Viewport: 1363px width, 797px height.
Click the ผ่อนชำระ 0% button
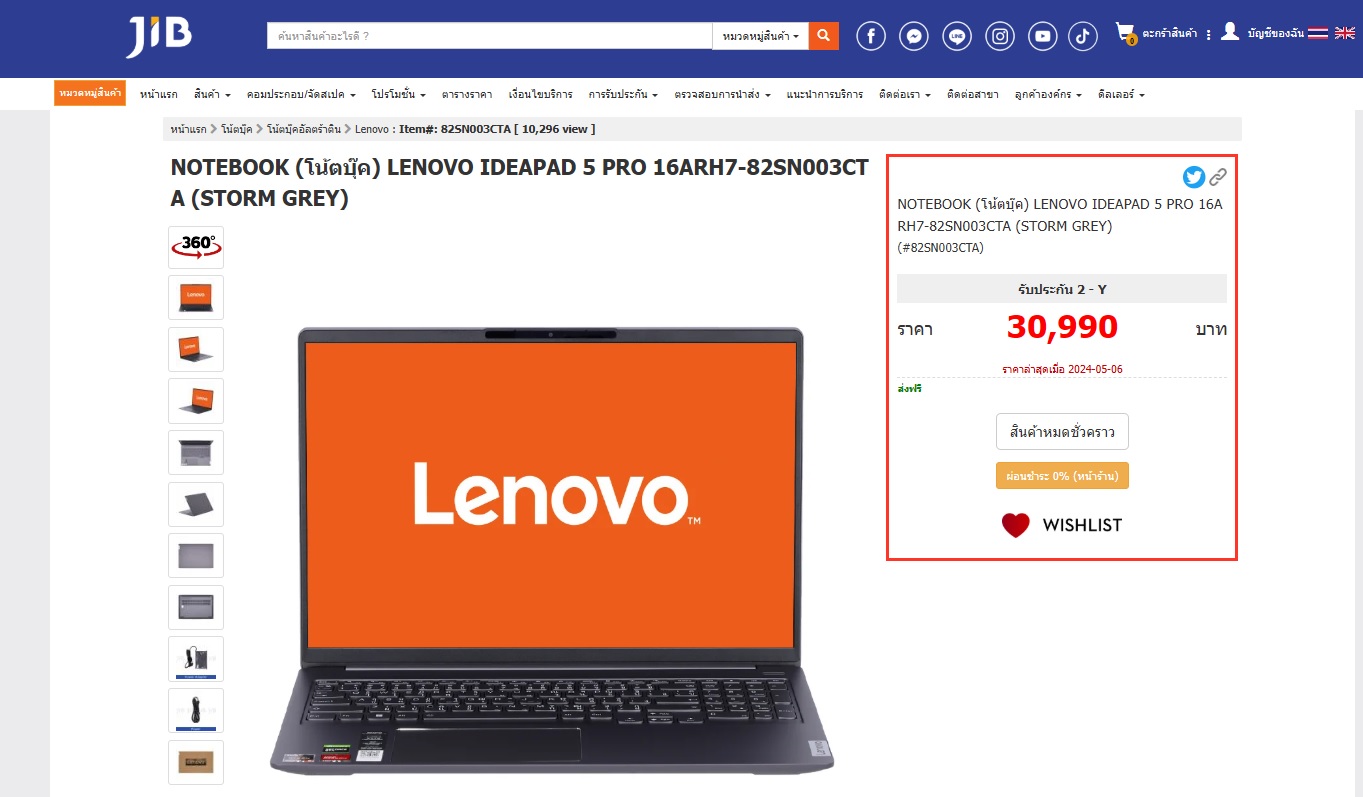tap(1062, 476)
